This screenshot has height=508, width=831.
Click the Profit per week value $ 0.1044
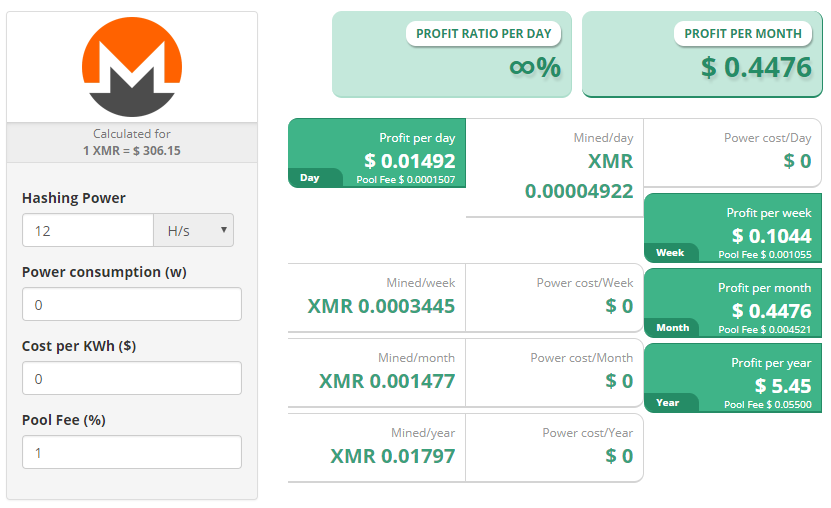tap(772, 236)
